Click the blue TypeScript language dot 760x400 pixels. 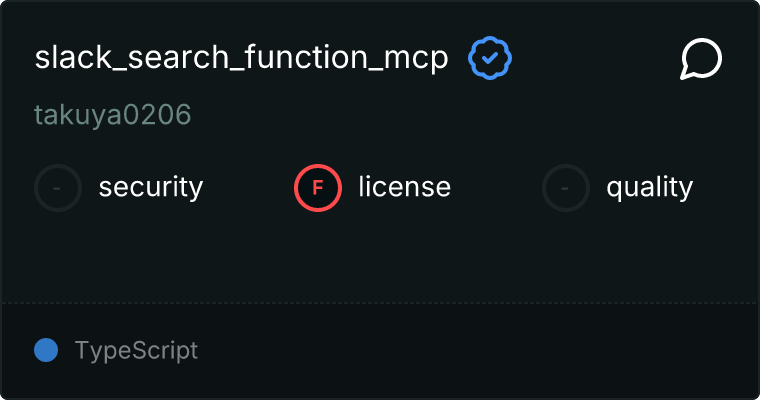click(46, 350)
